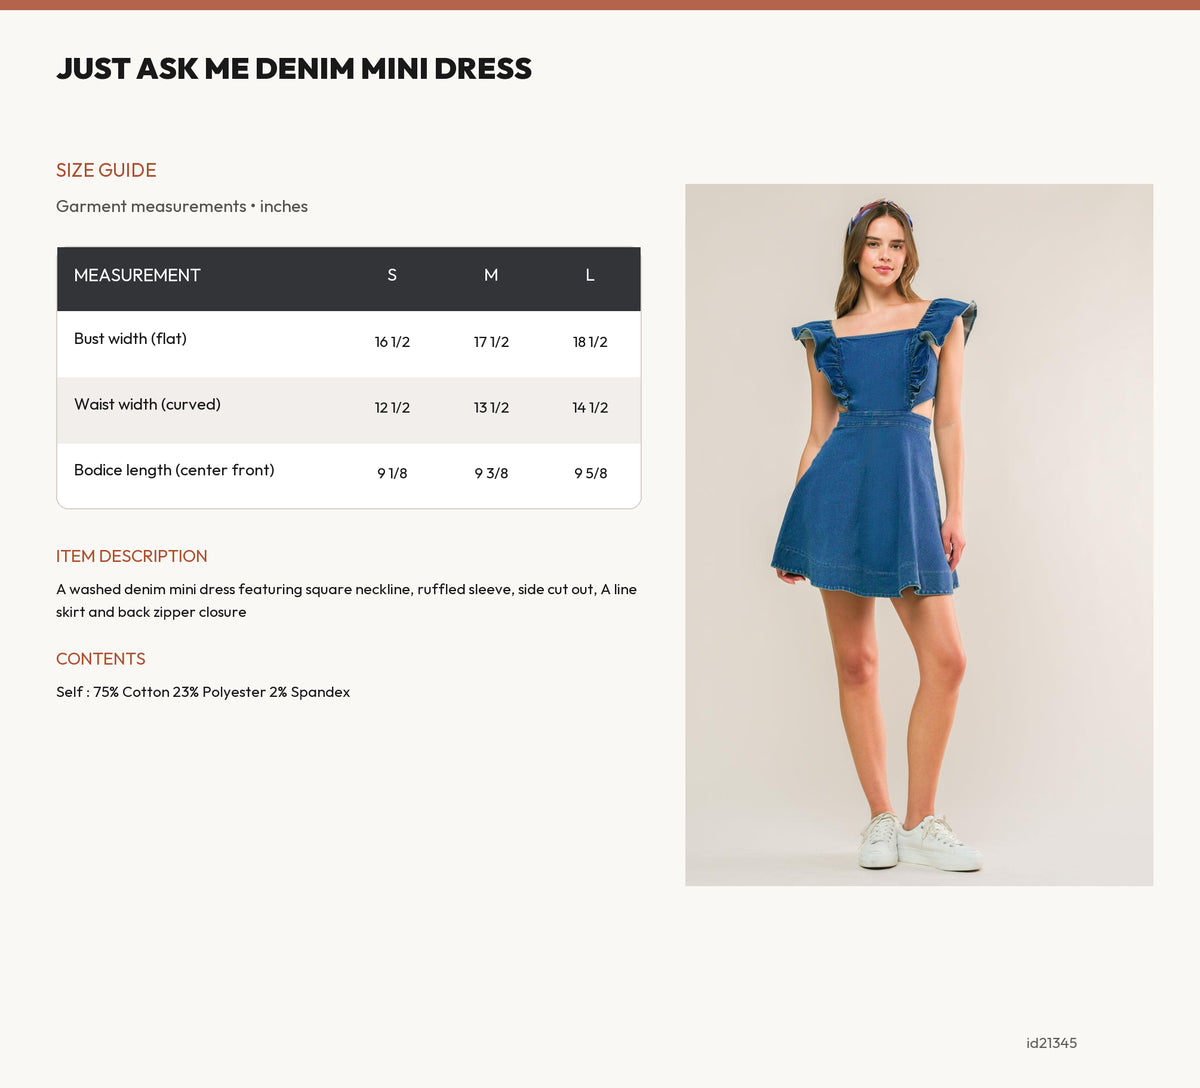The image size is (1200, 1088).
Task: Click bodice length value 9 5/8
Action: (590, 474)
